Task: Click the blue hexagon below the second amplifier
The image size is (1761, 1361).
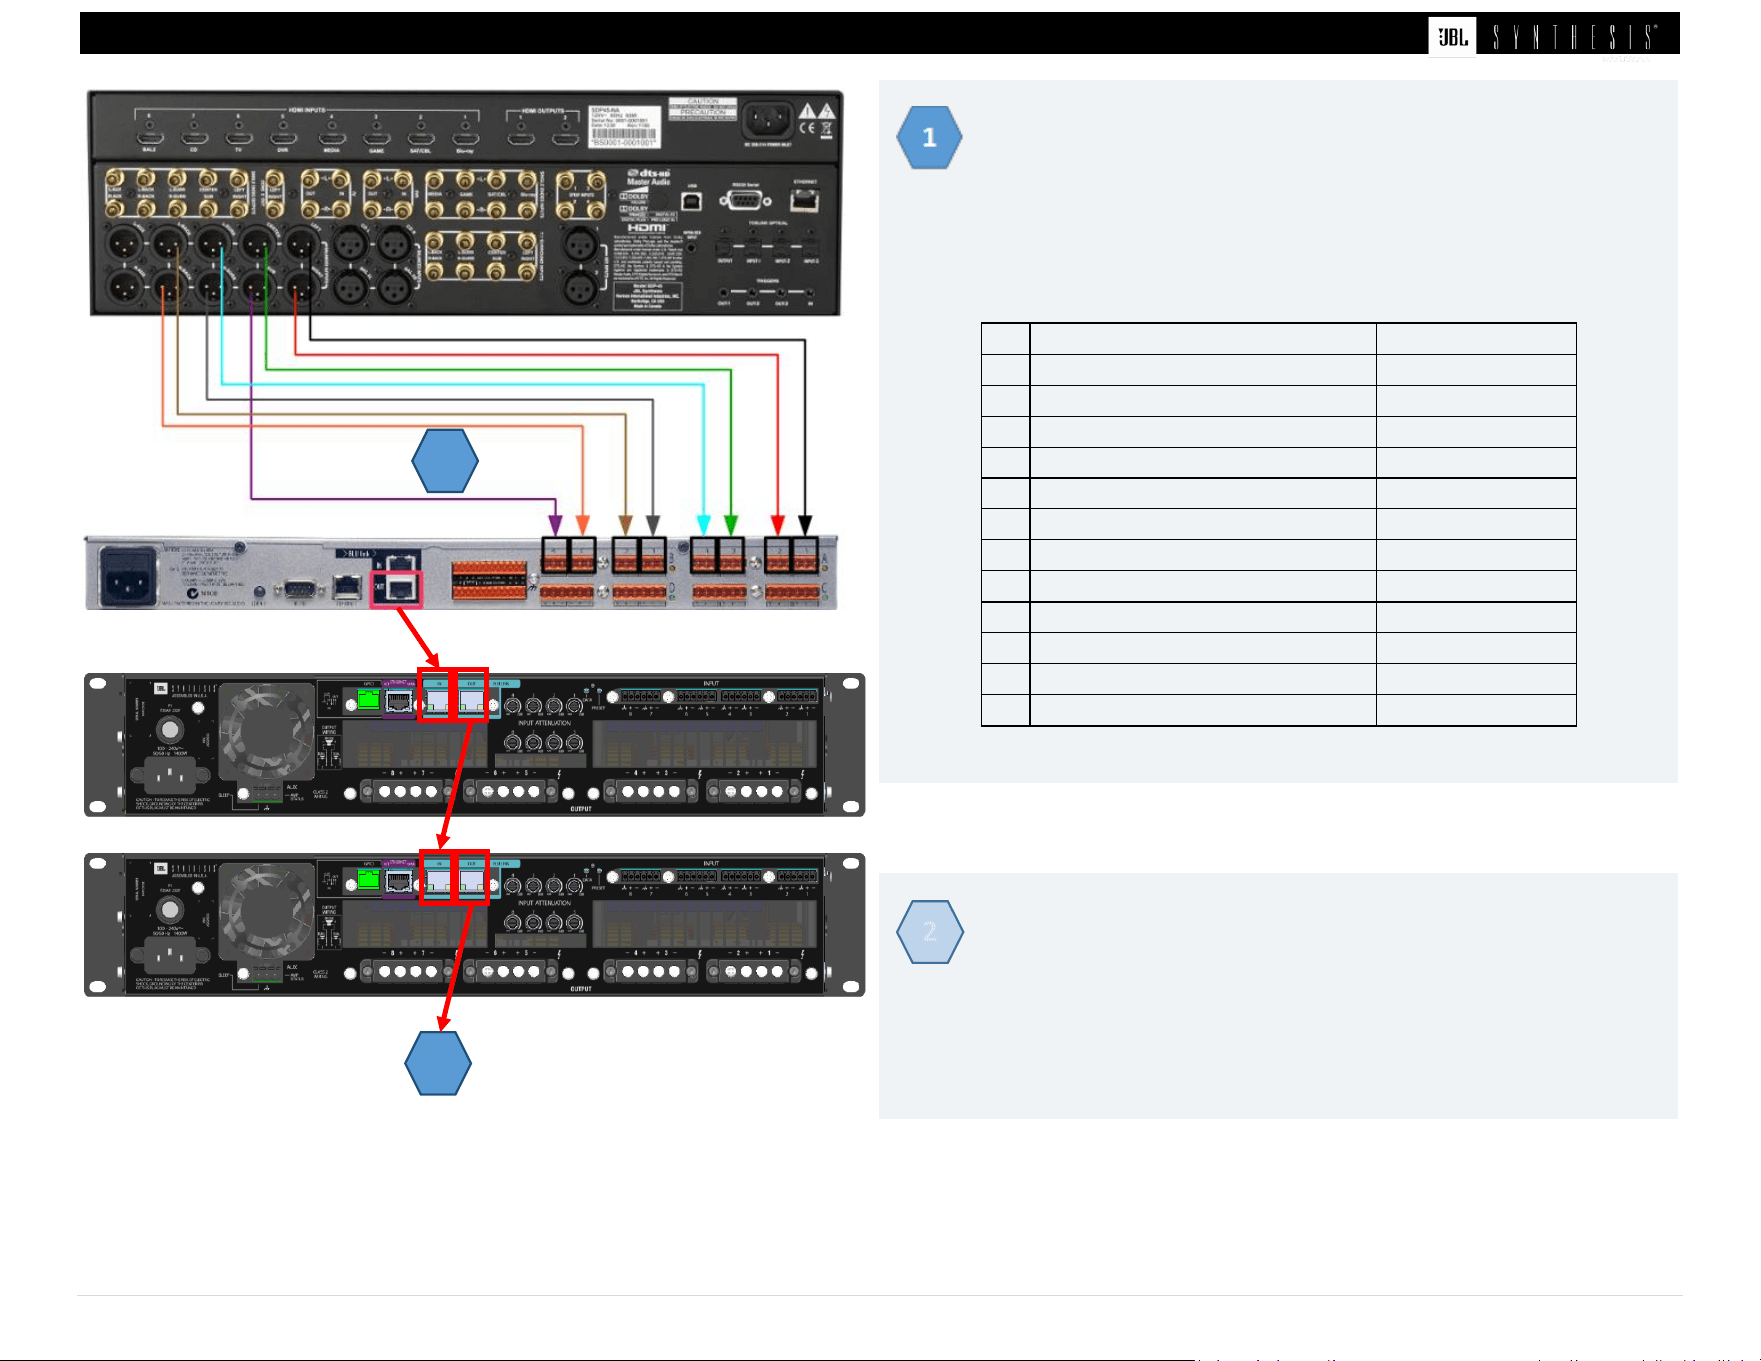Action: [x=438, y=1063]
